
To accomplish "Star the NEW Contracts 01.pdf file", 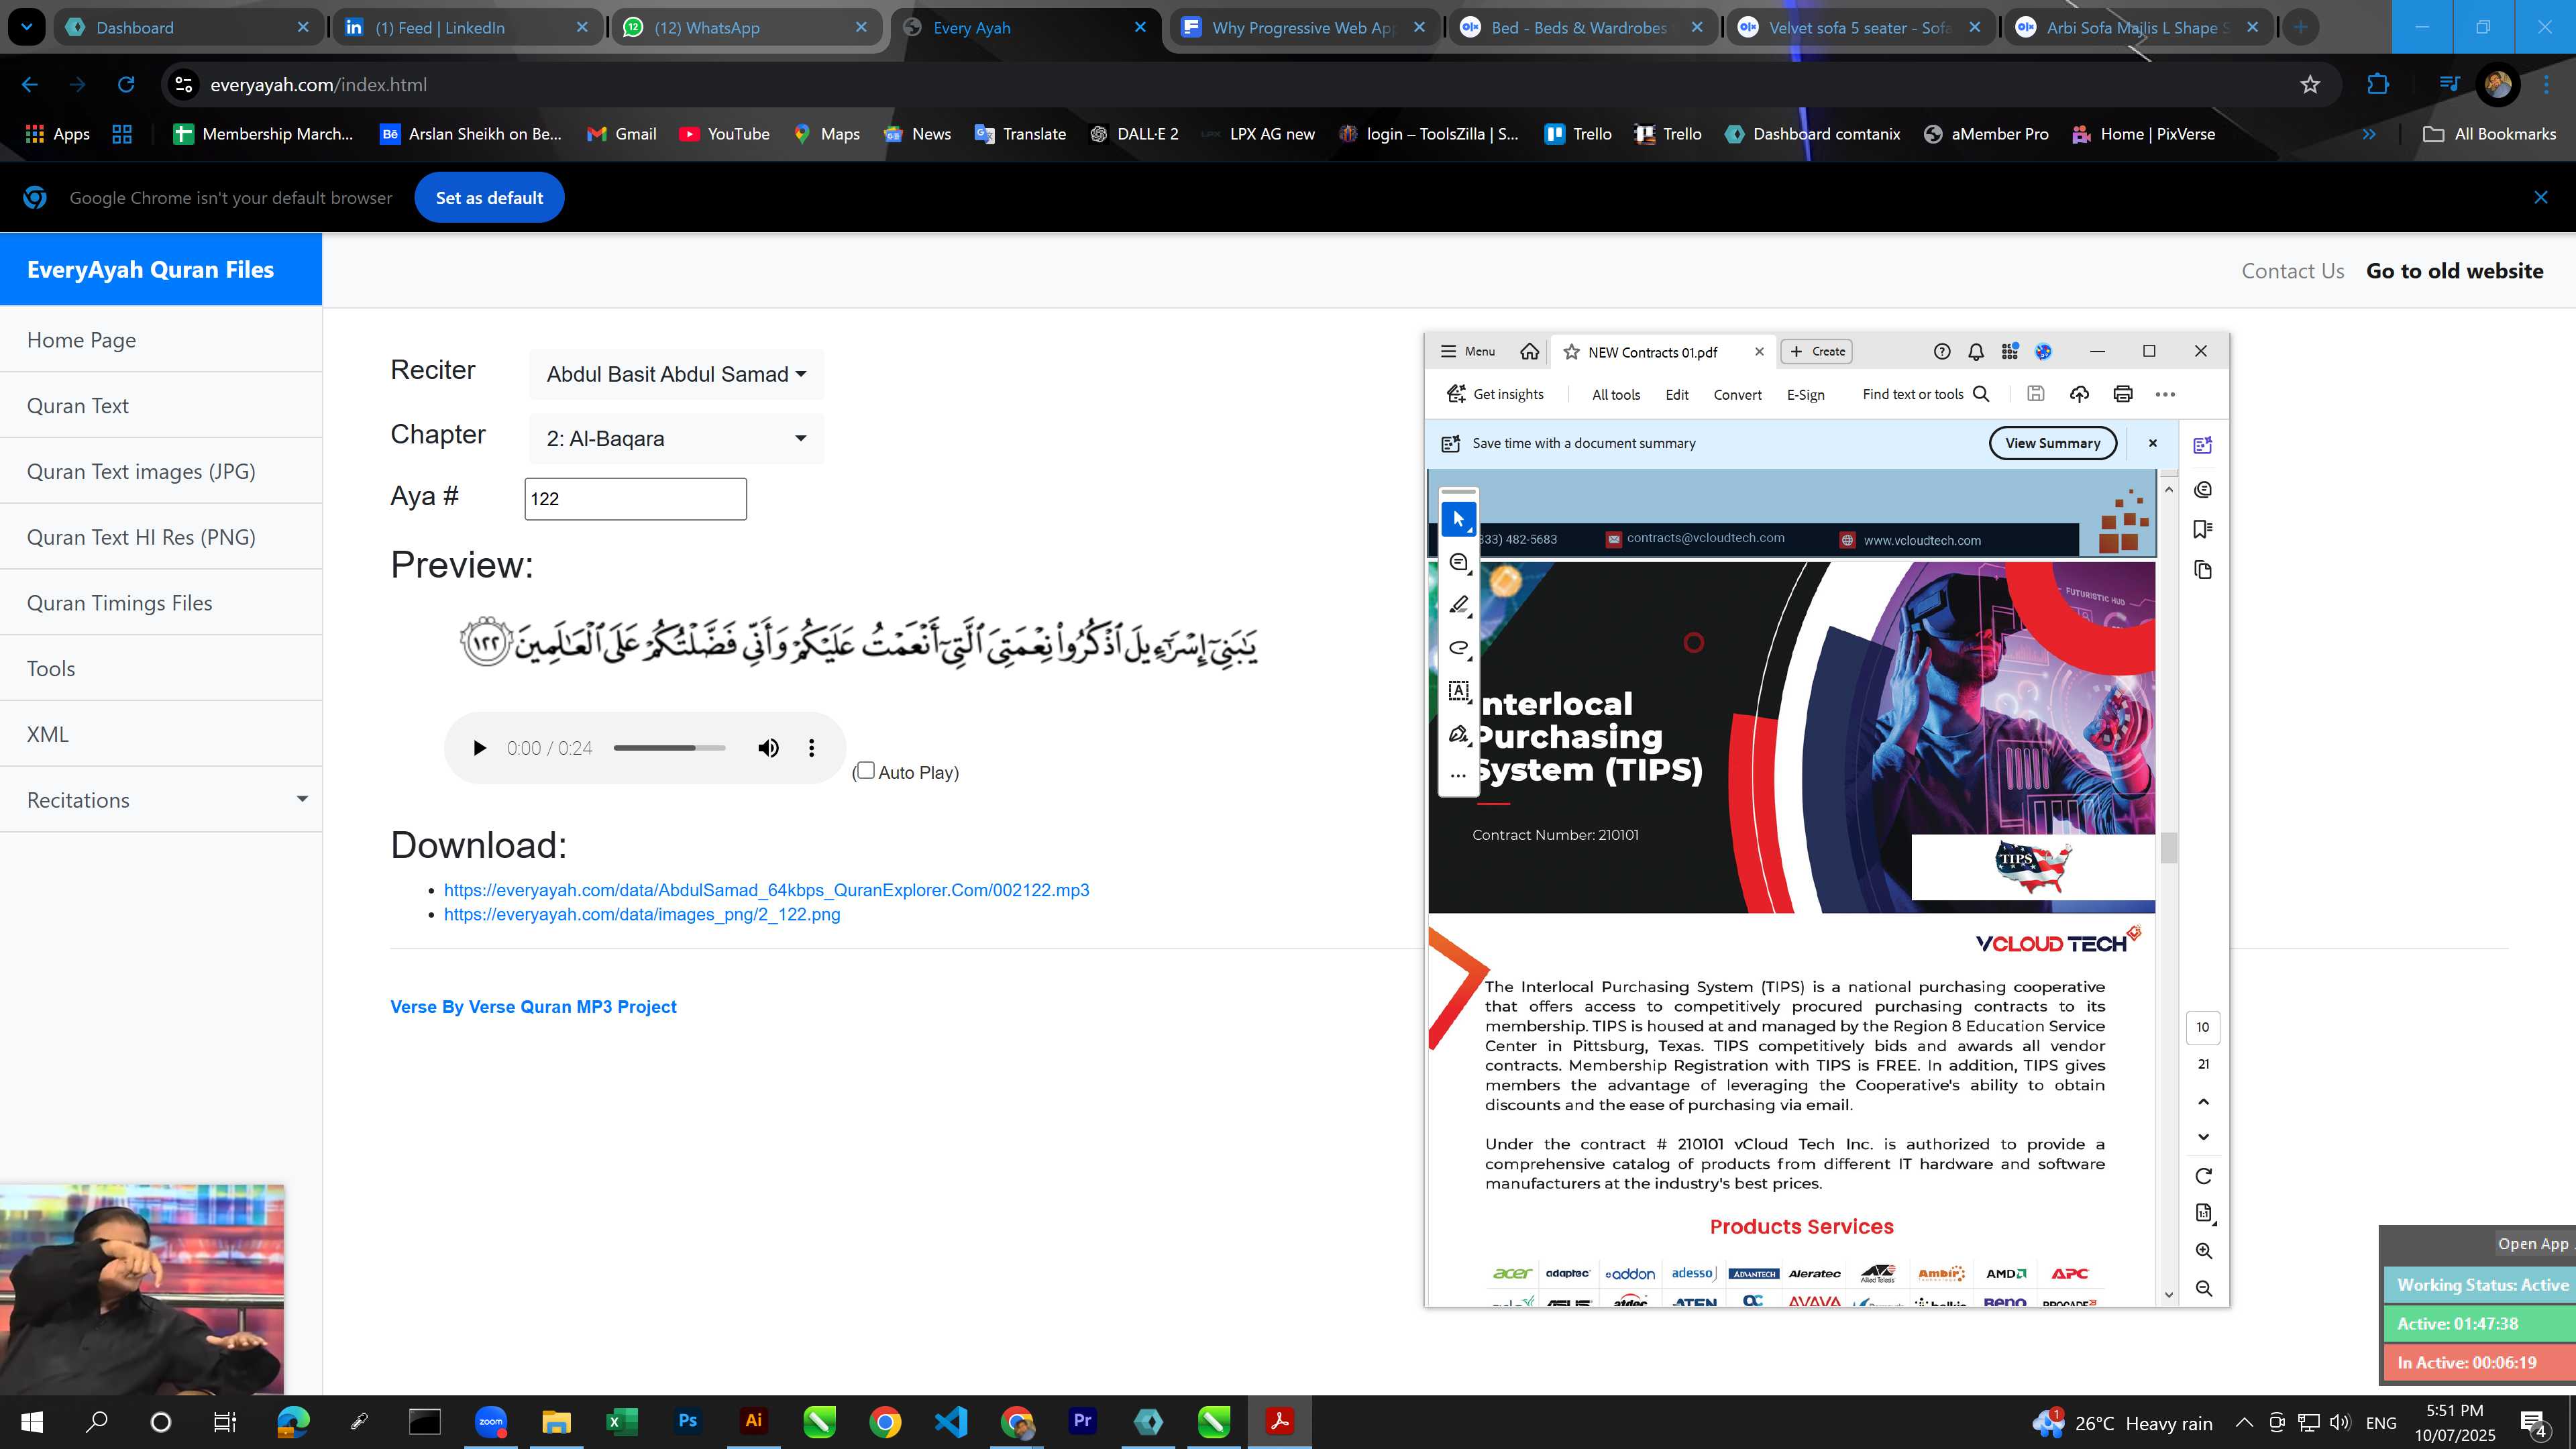I will (1571, 352).
